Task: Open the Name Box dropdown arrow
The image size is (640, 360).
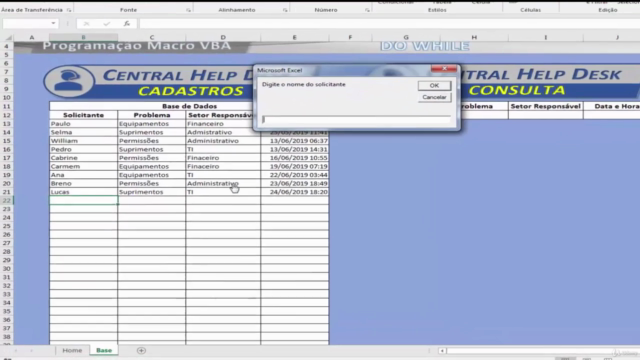Action: [x=53, y=24]
